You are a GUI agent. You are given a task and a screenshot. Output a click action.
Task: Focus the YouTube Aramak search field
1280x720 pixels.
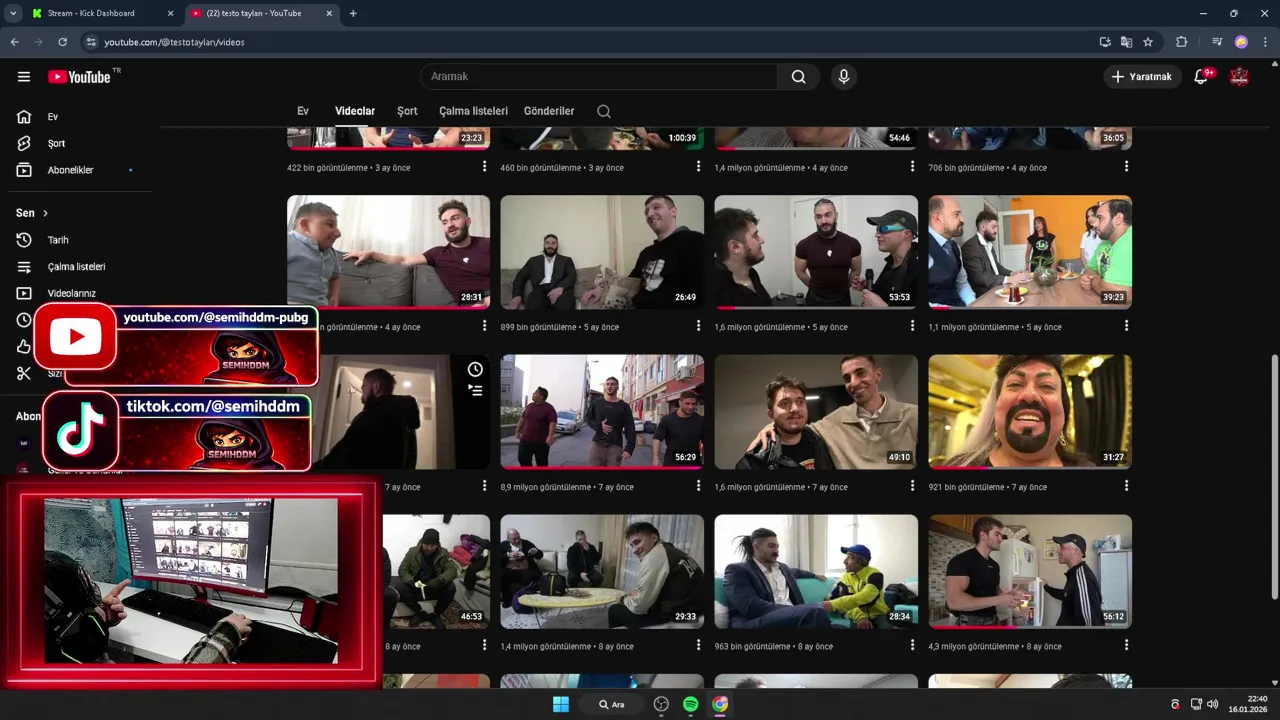[598, 77]
